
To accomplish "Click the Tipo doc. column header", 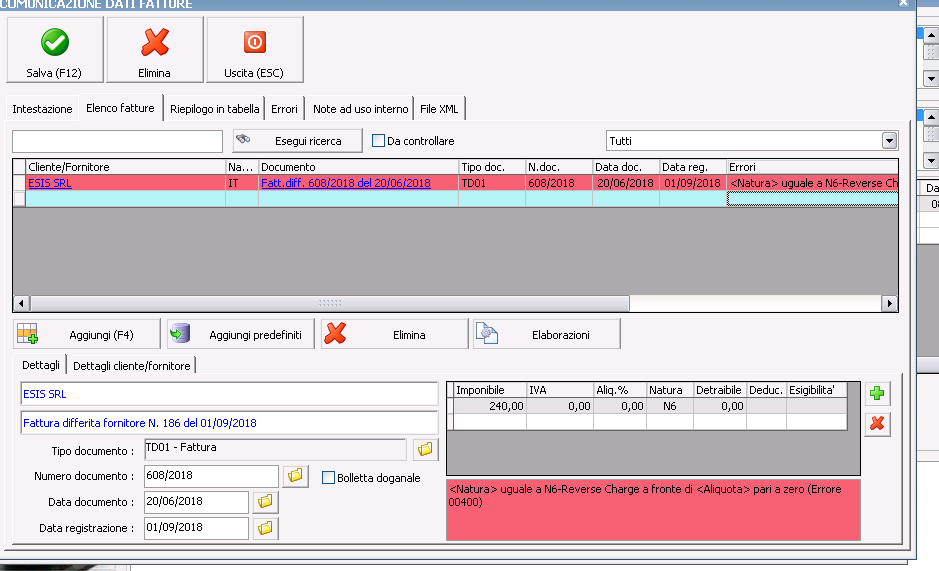I will (x=492, y=167).
